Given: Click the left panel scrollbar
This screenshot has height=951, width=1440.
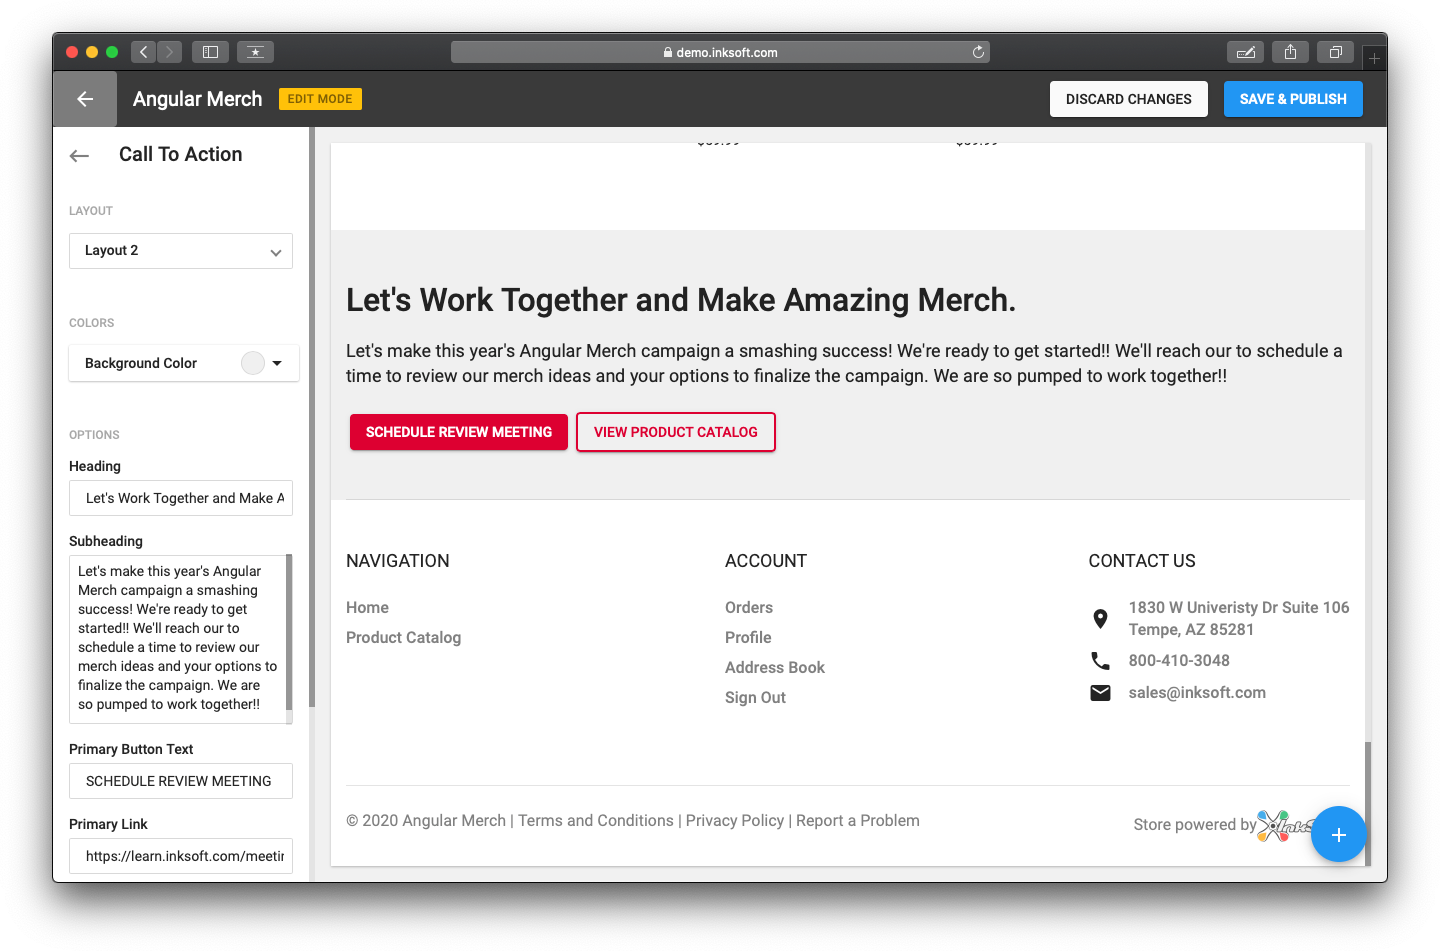Looking at the screenshot, I should pyautogui.click(x=312, y=418).
